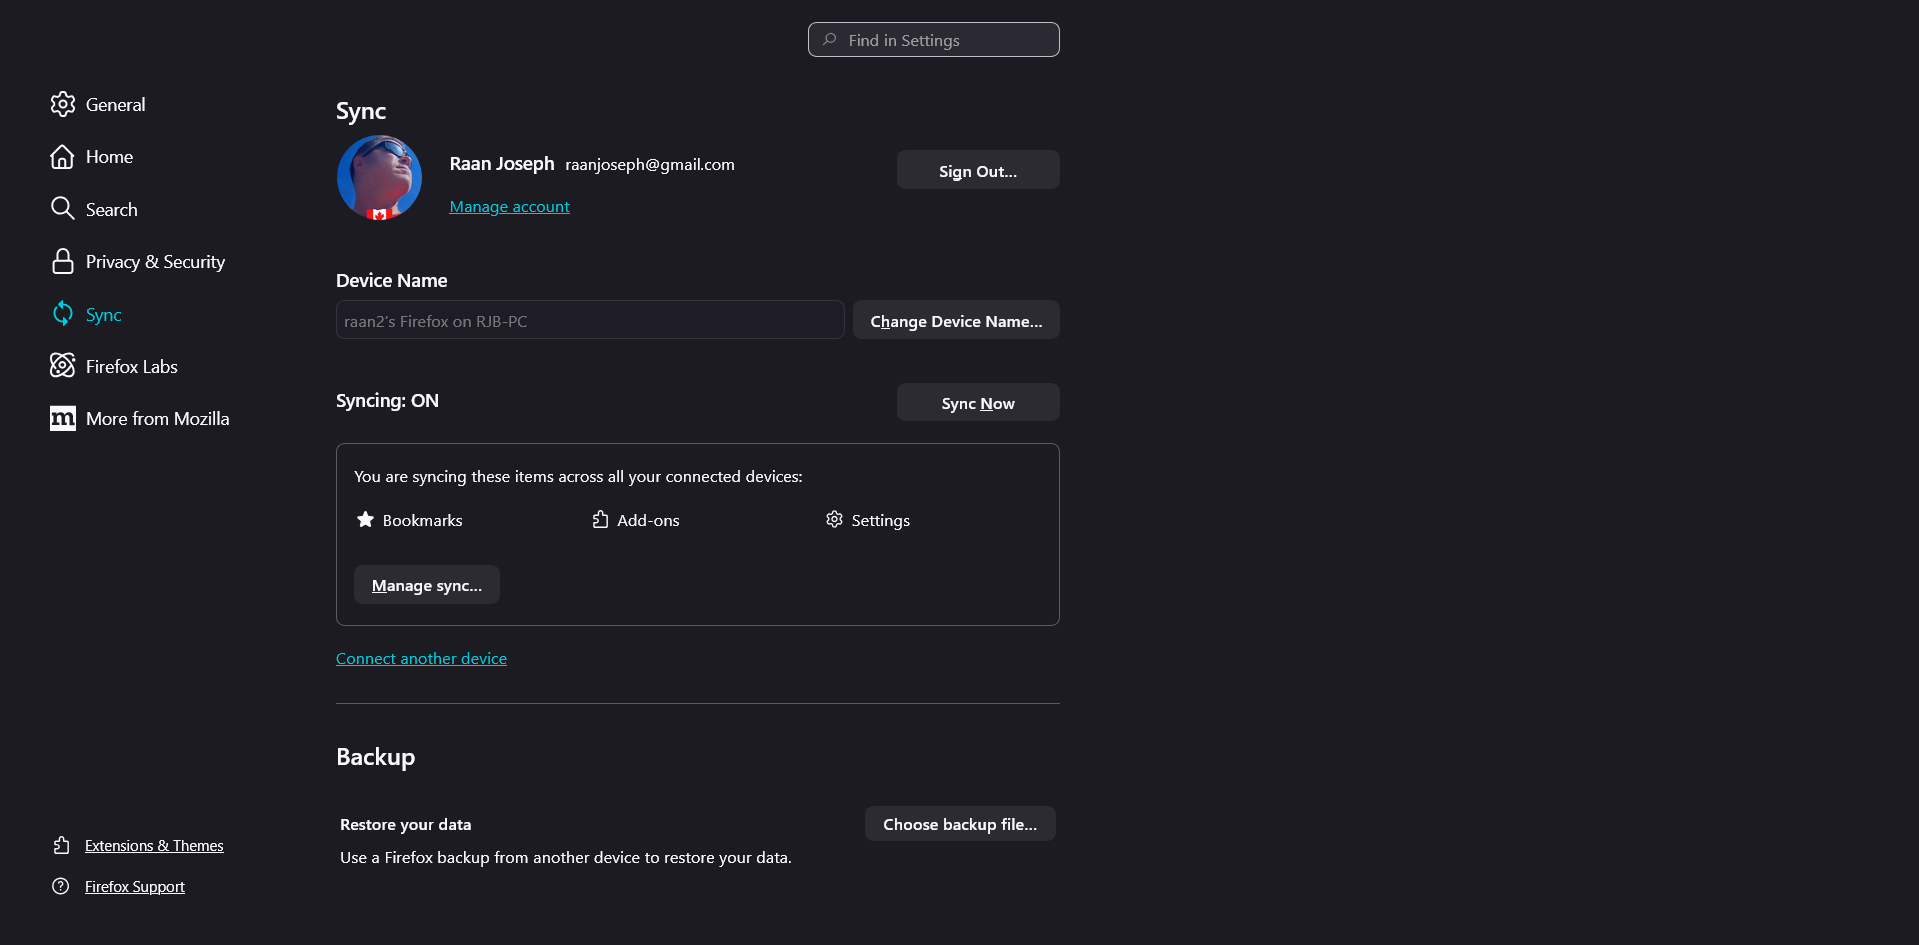Viewport: 1919px width, 945px height.
Task: Follow the Manage account link
Action: point(509,207)
